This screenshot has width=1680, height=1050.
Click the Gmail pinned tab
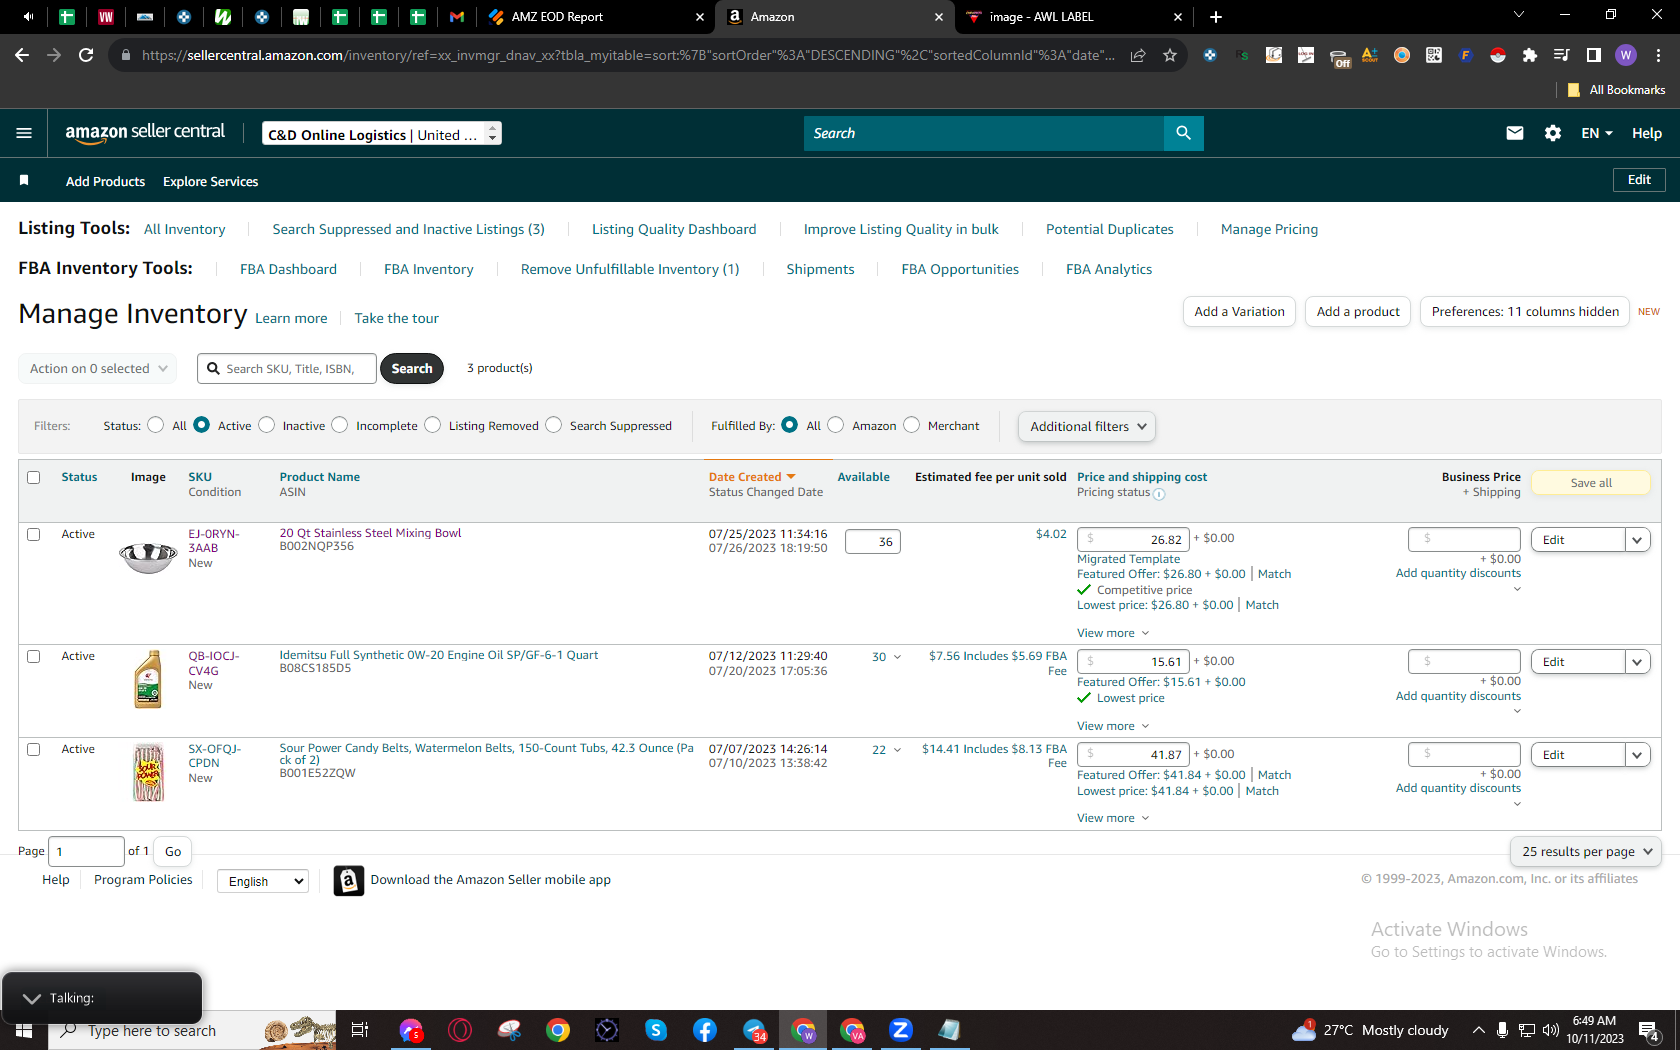[457, 17]
